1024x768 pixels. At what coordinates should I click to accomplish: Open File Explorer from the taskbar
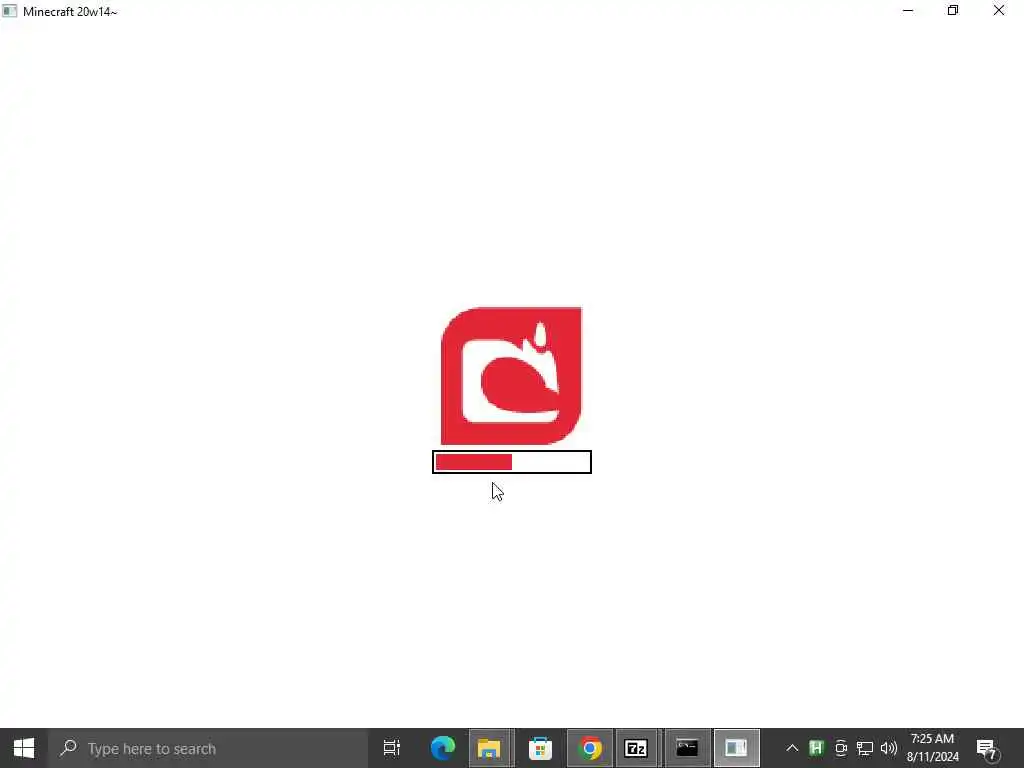[490, 748]
